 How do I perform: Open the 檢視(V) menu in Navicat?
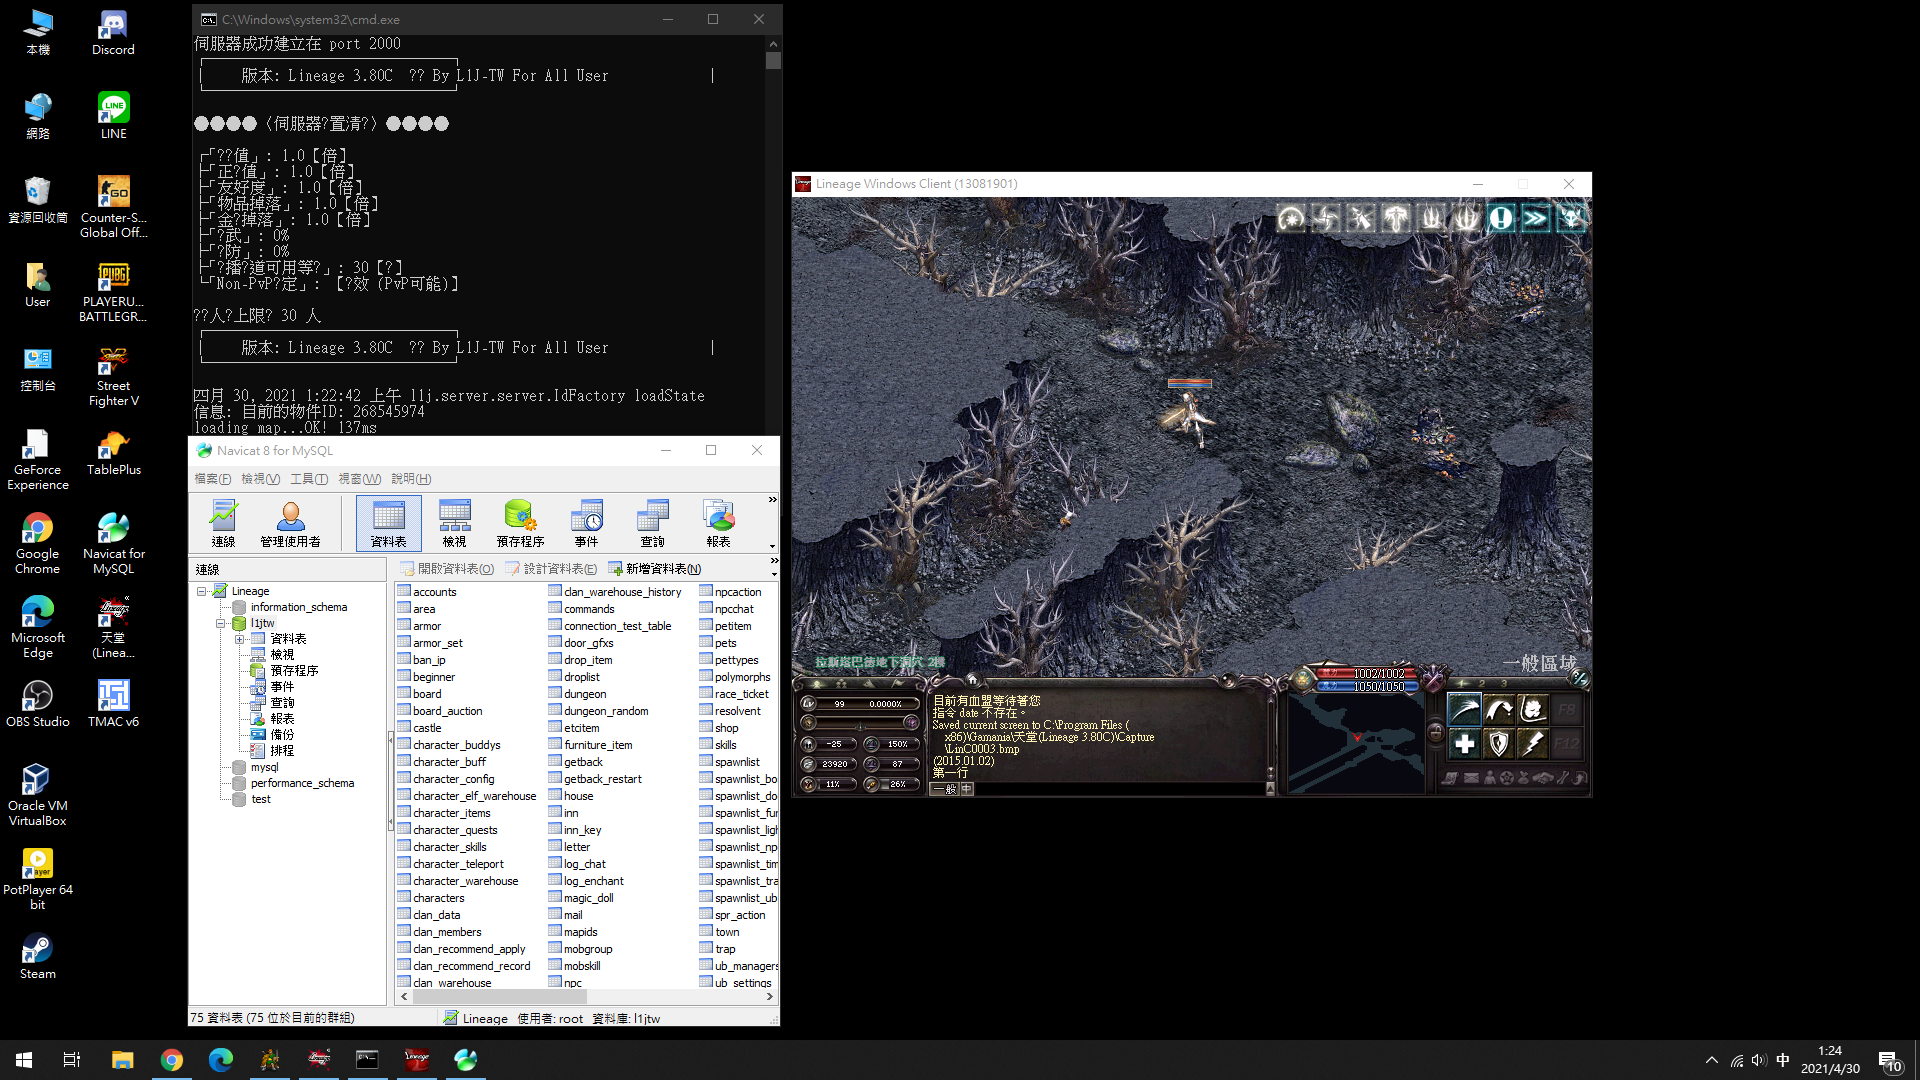point(260,479)
